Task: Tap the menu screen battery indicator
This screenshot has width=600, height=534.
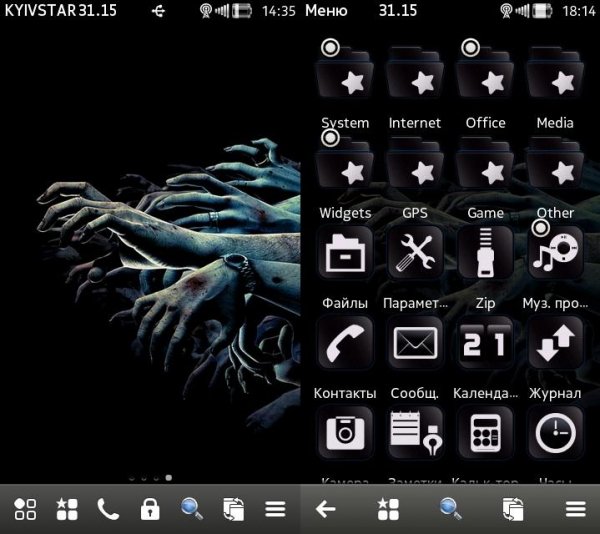Action: [543, 11]
